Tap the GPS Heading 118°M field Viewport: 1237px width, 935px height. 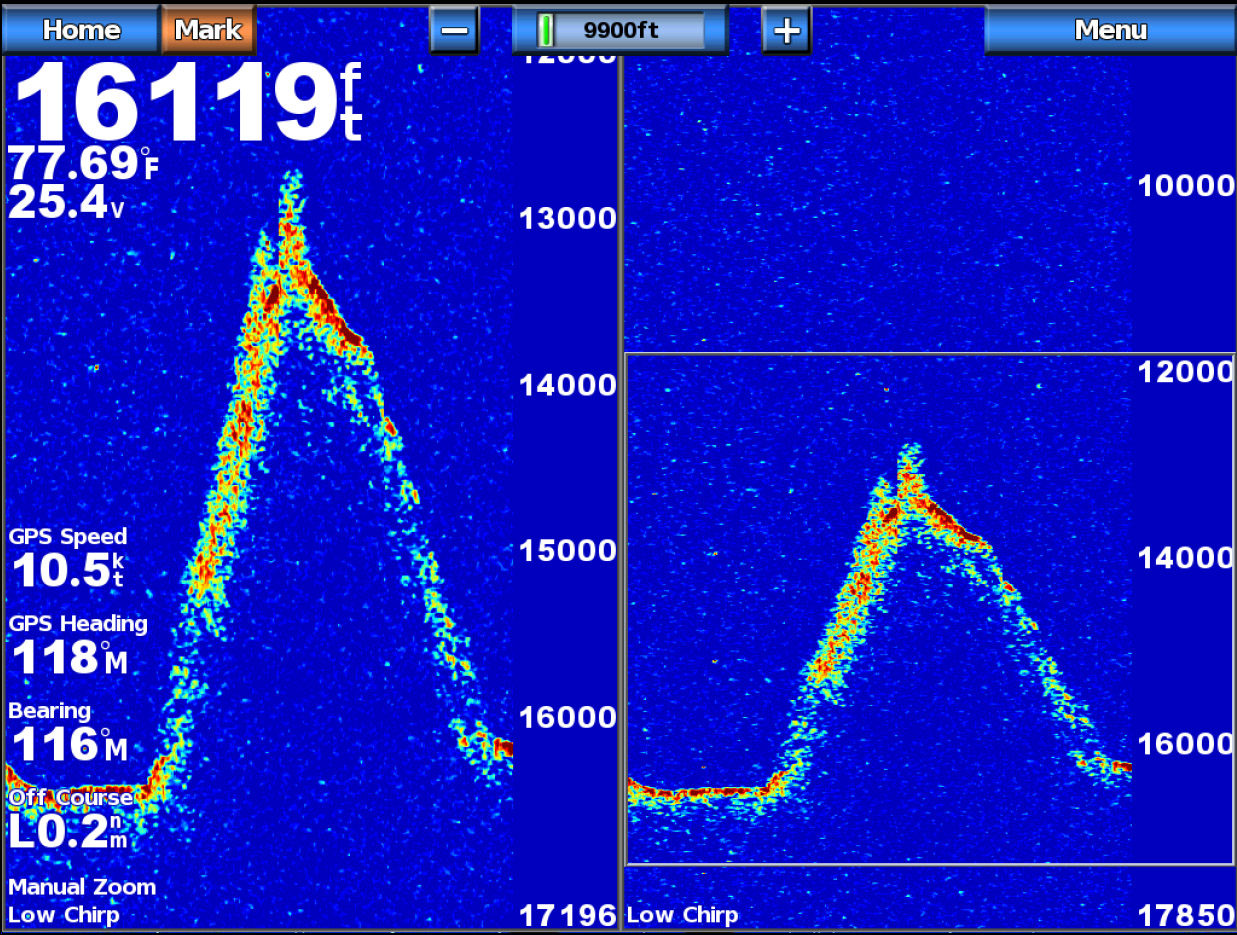click(x=78, y=645)
